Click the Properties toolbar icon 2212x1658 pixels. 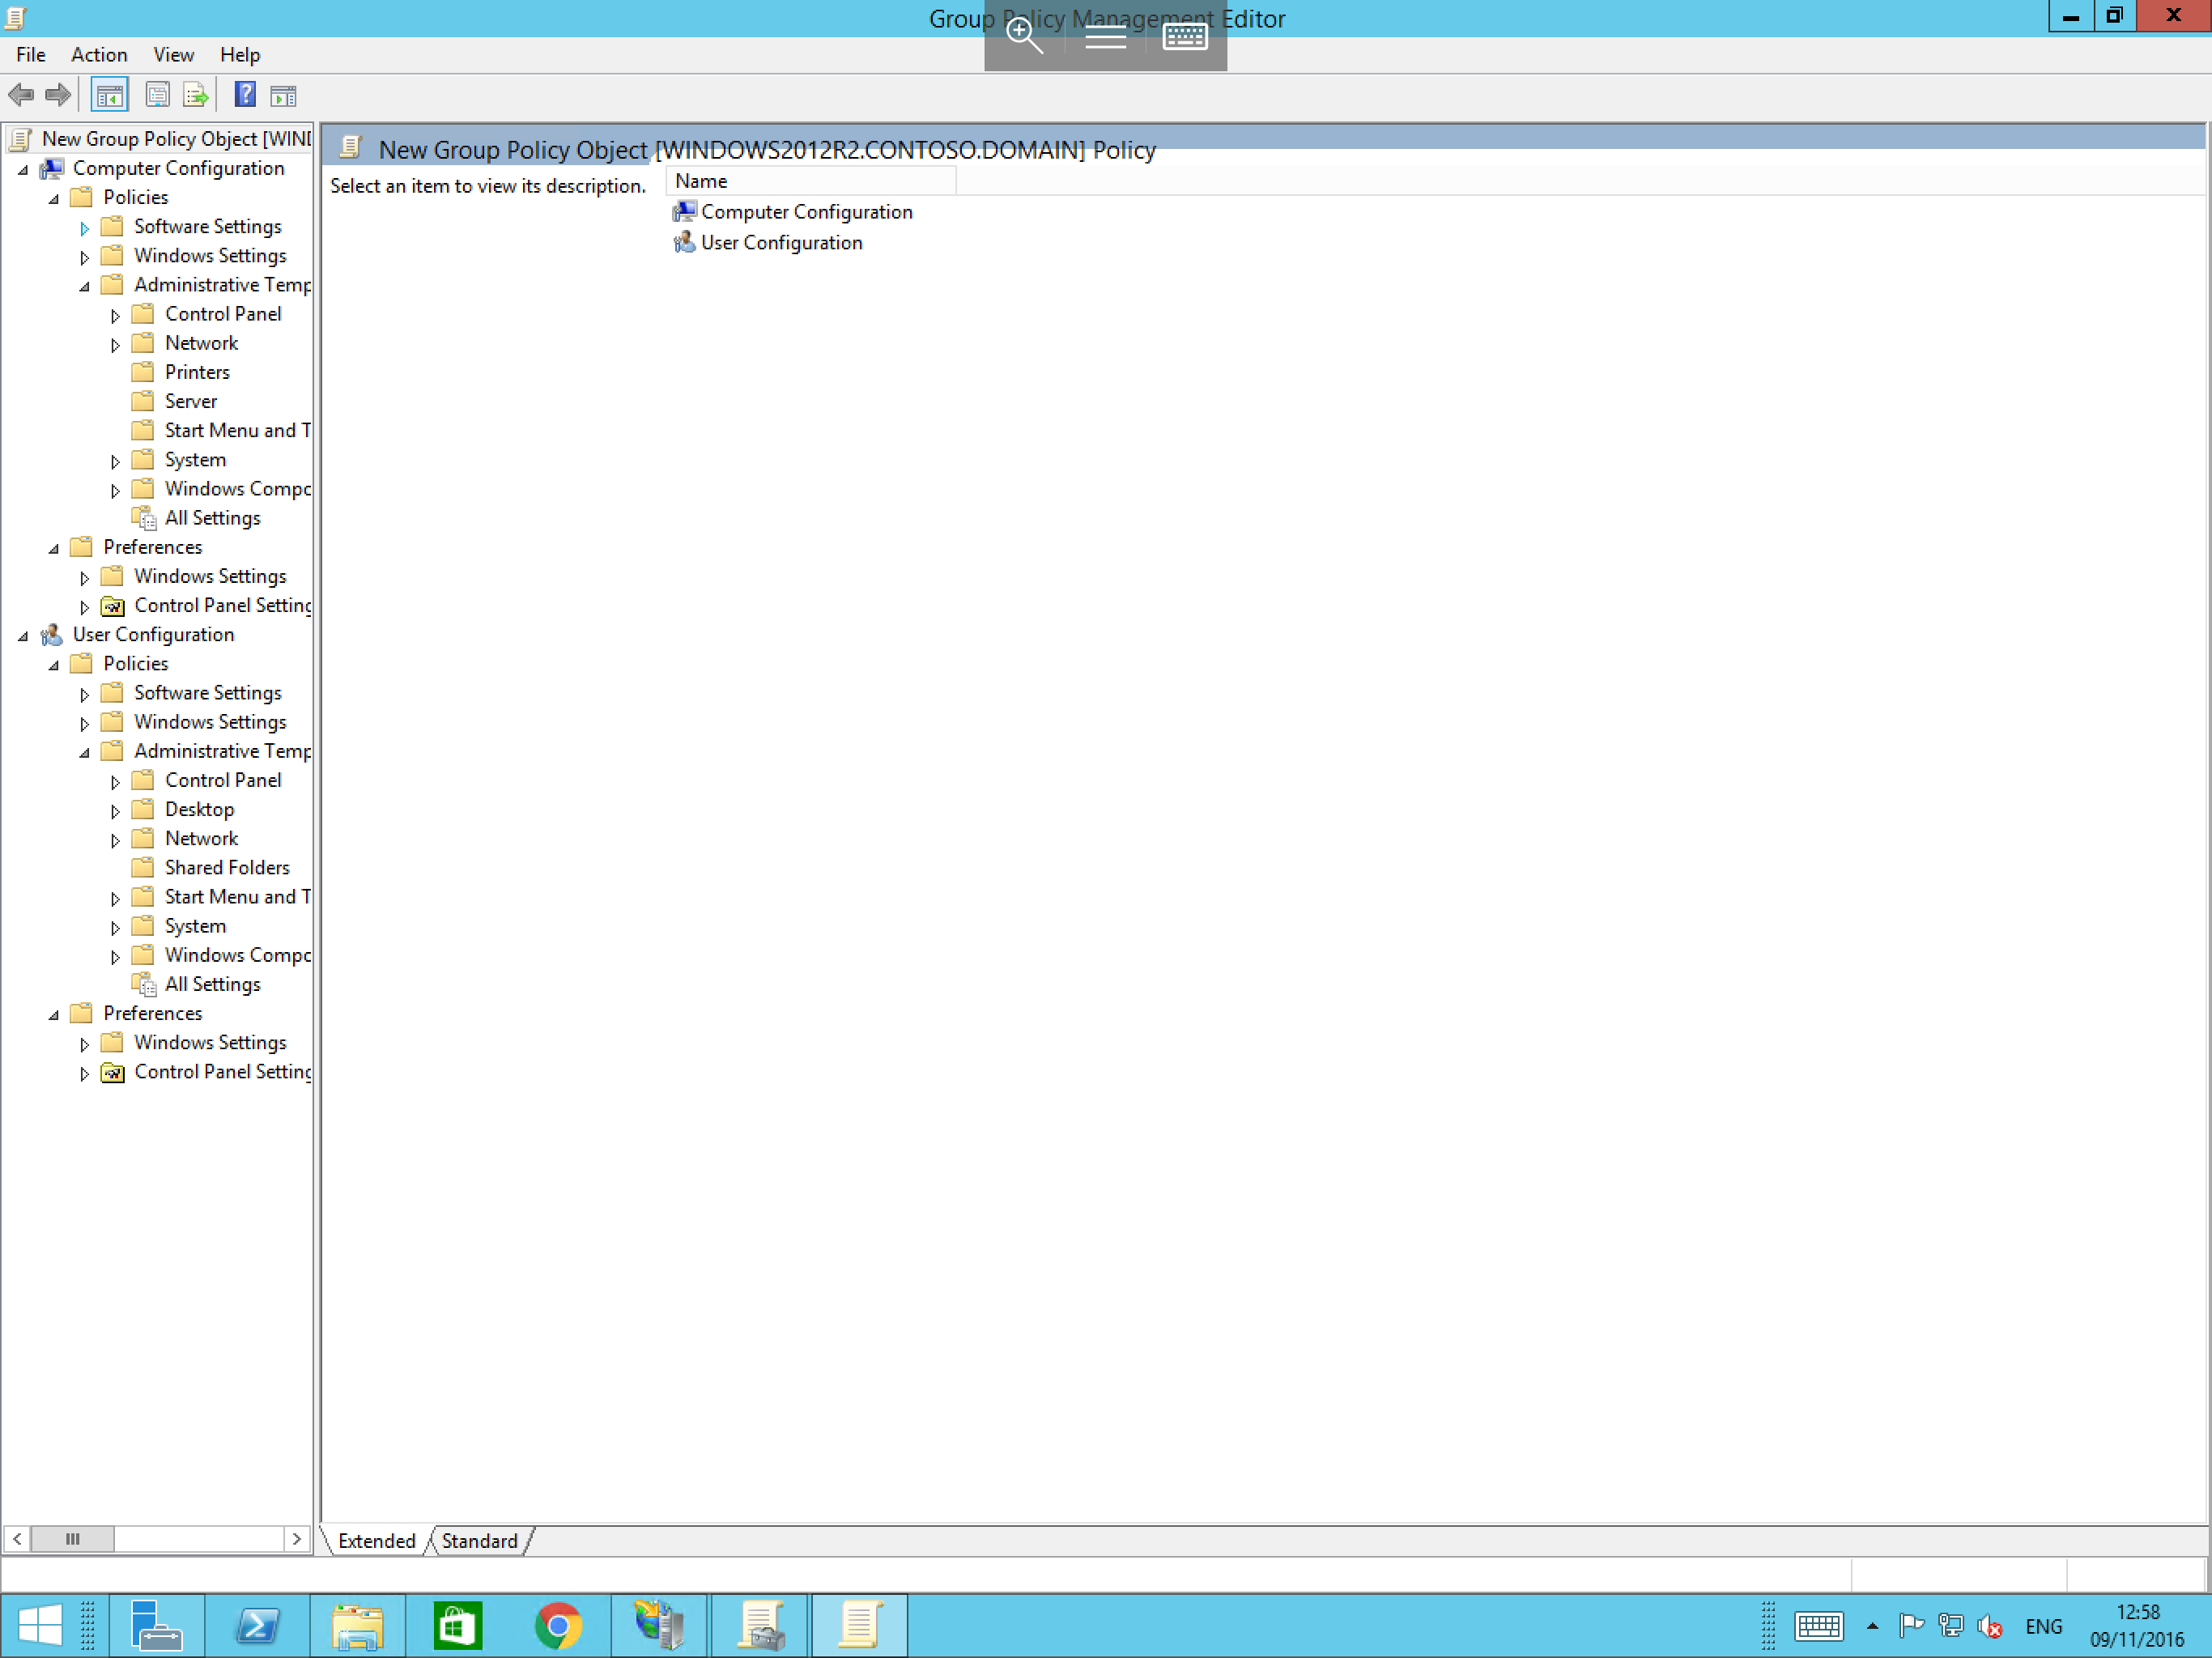pyautogui.click(x=157, y=95)
